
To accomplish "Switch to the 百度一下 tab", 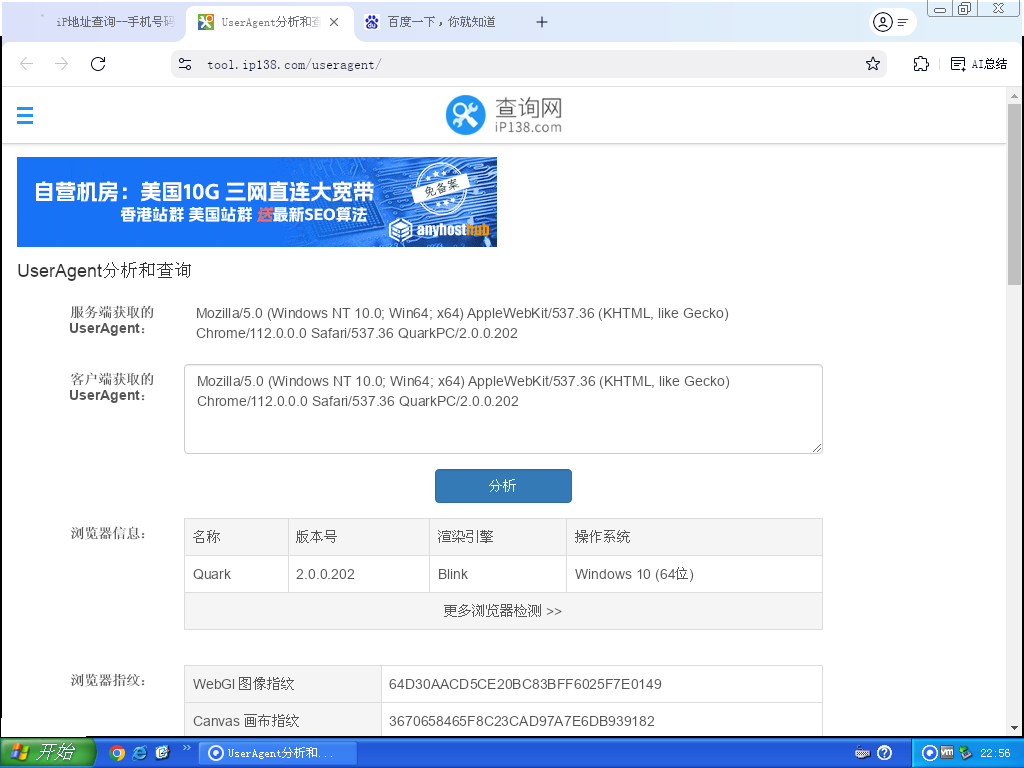I will (440, 22).
